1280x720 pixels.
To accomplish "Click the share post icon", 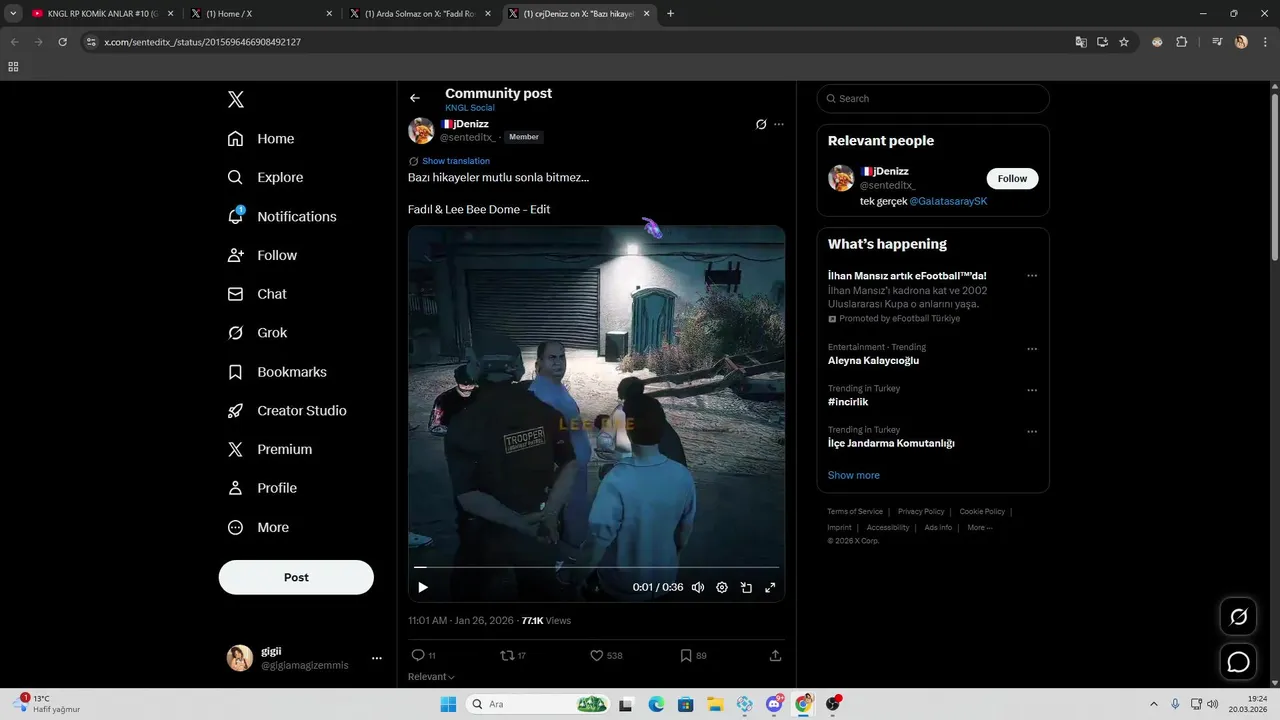I will tap(775, 656).
